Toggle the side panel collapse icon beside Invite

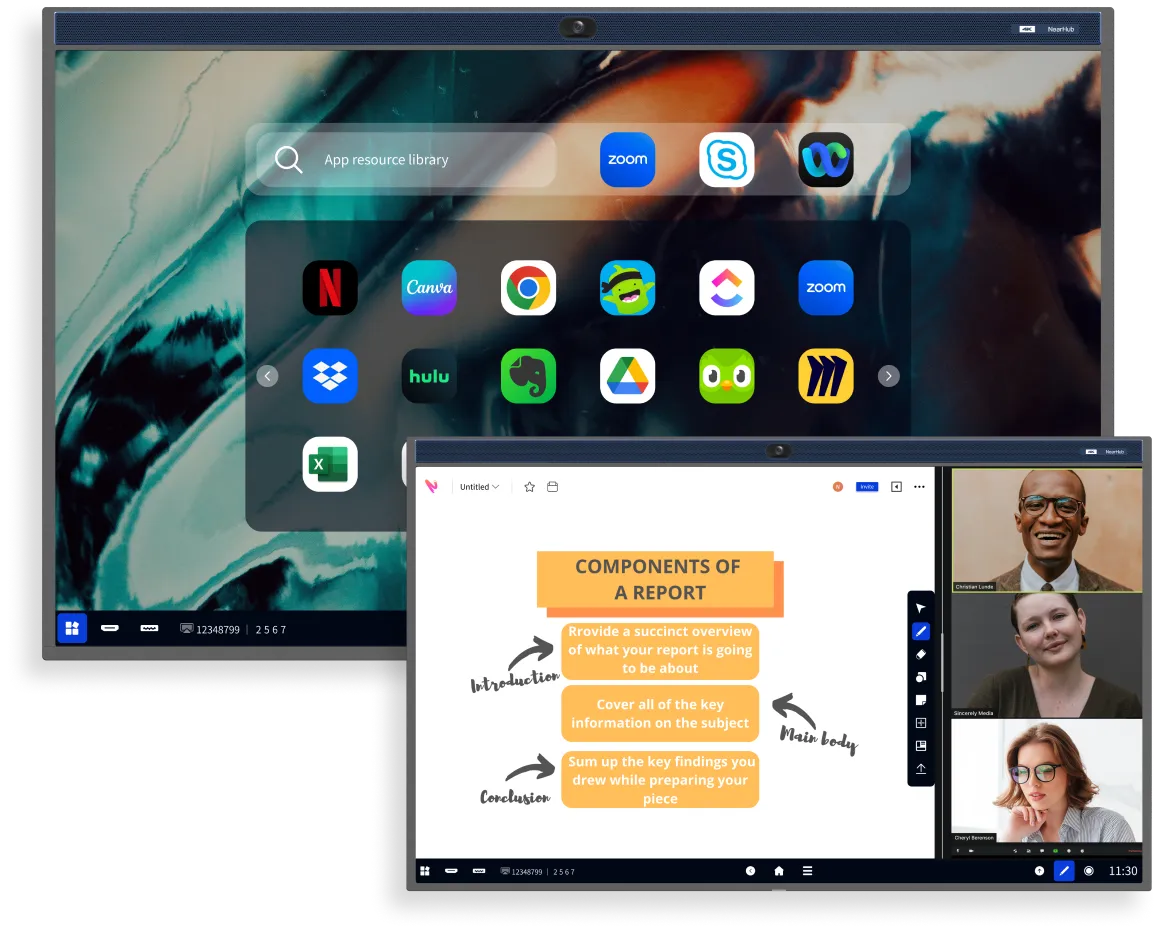click(896, 487)
